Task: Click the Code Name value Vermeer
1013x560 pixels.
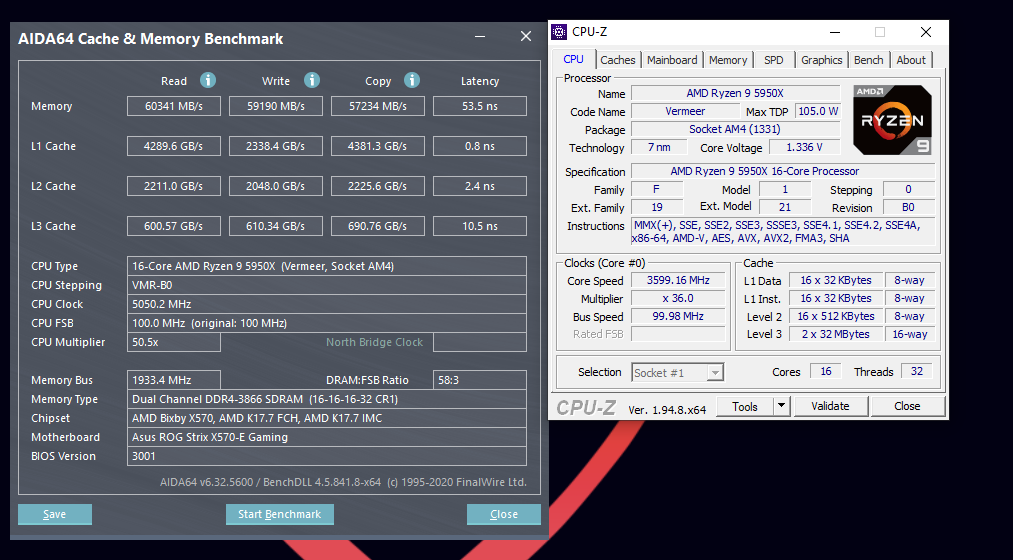Action: pos(685,111)
